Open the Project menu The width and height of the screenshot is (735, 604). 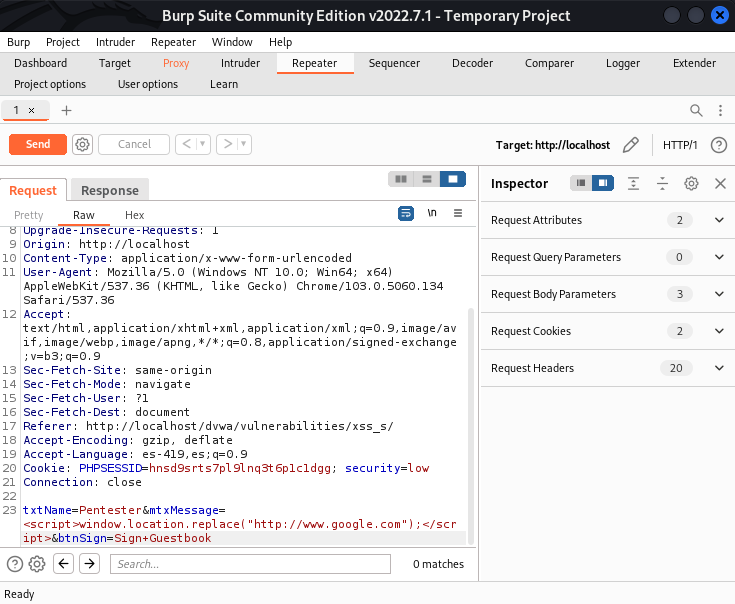click(x=63, y=42)
